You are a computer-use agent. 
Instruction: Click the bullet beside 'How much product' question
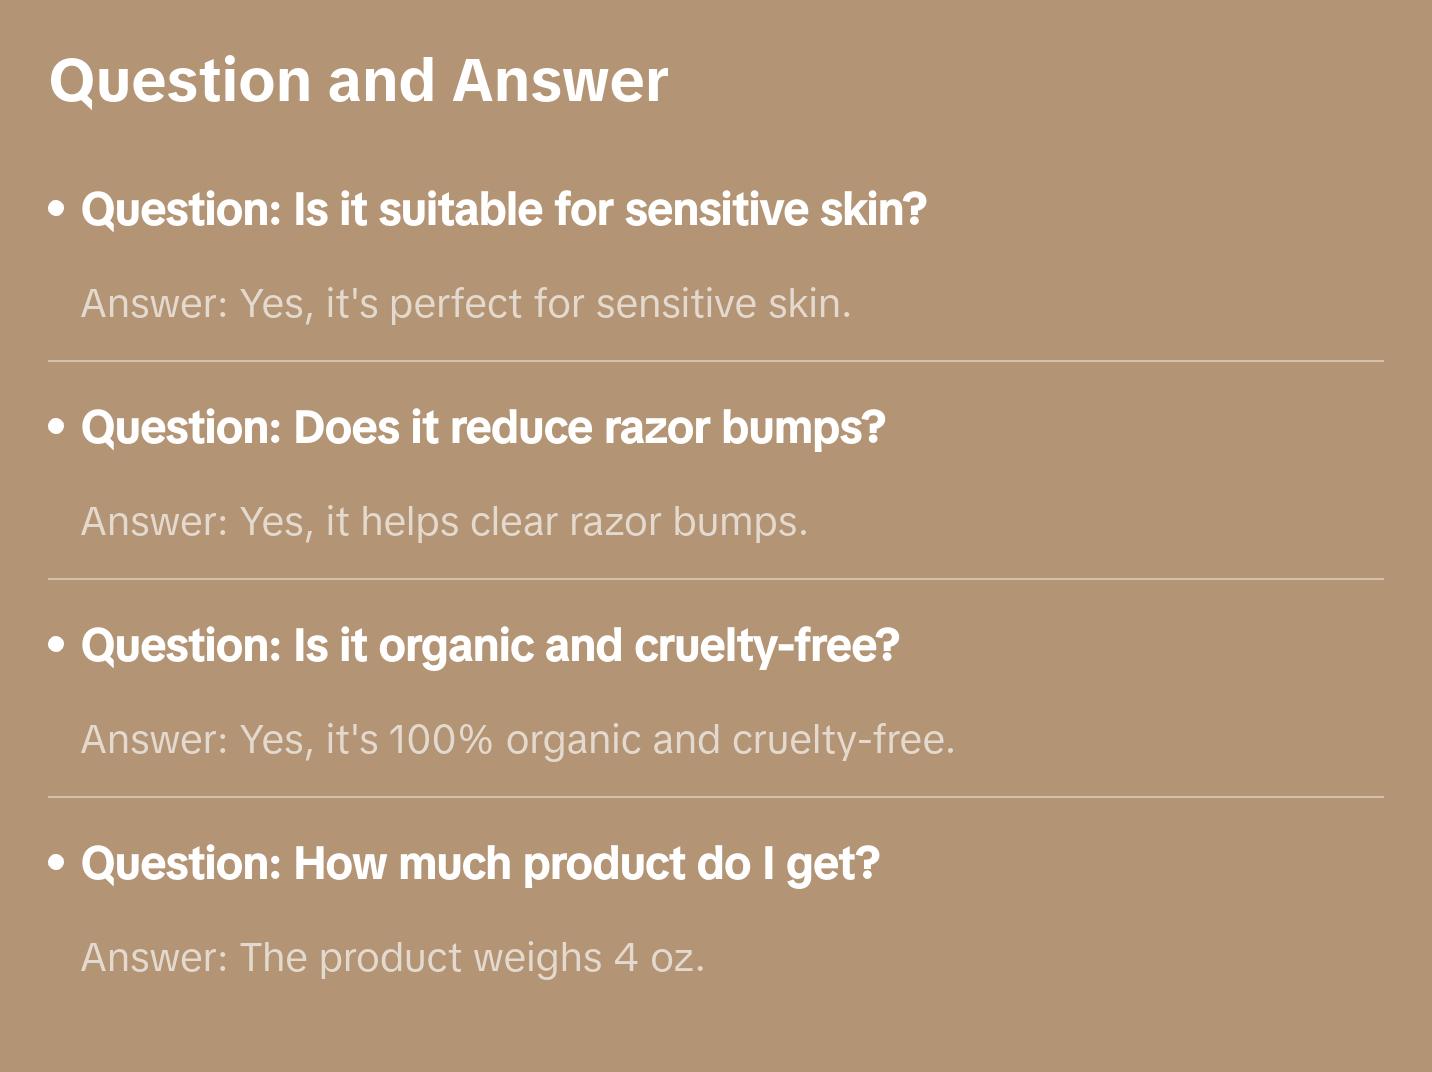57,863
